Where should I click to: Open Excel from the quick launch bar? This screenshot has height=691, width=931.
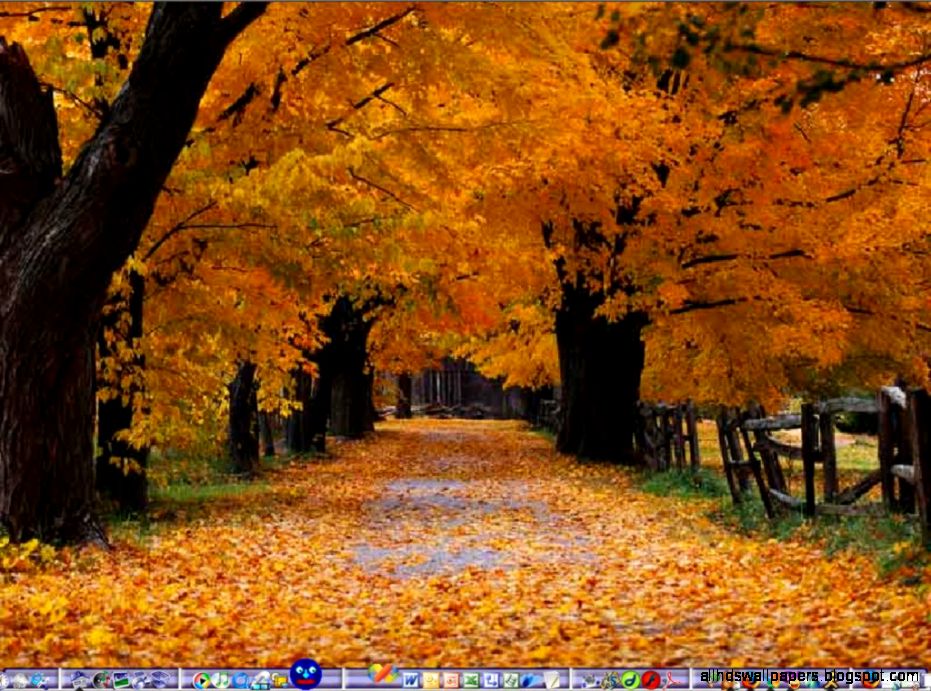[470, 678]
